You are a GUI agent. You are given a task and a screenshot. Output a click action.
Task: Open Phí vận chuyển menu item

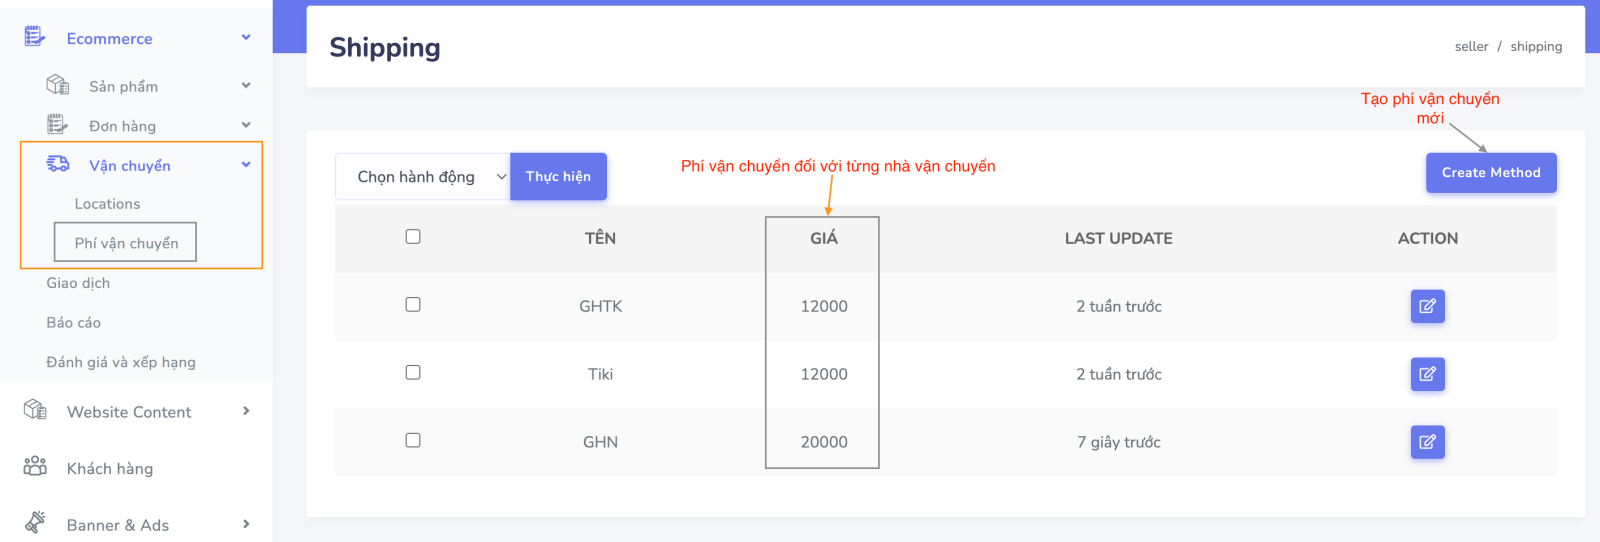(x=126, y=243)
